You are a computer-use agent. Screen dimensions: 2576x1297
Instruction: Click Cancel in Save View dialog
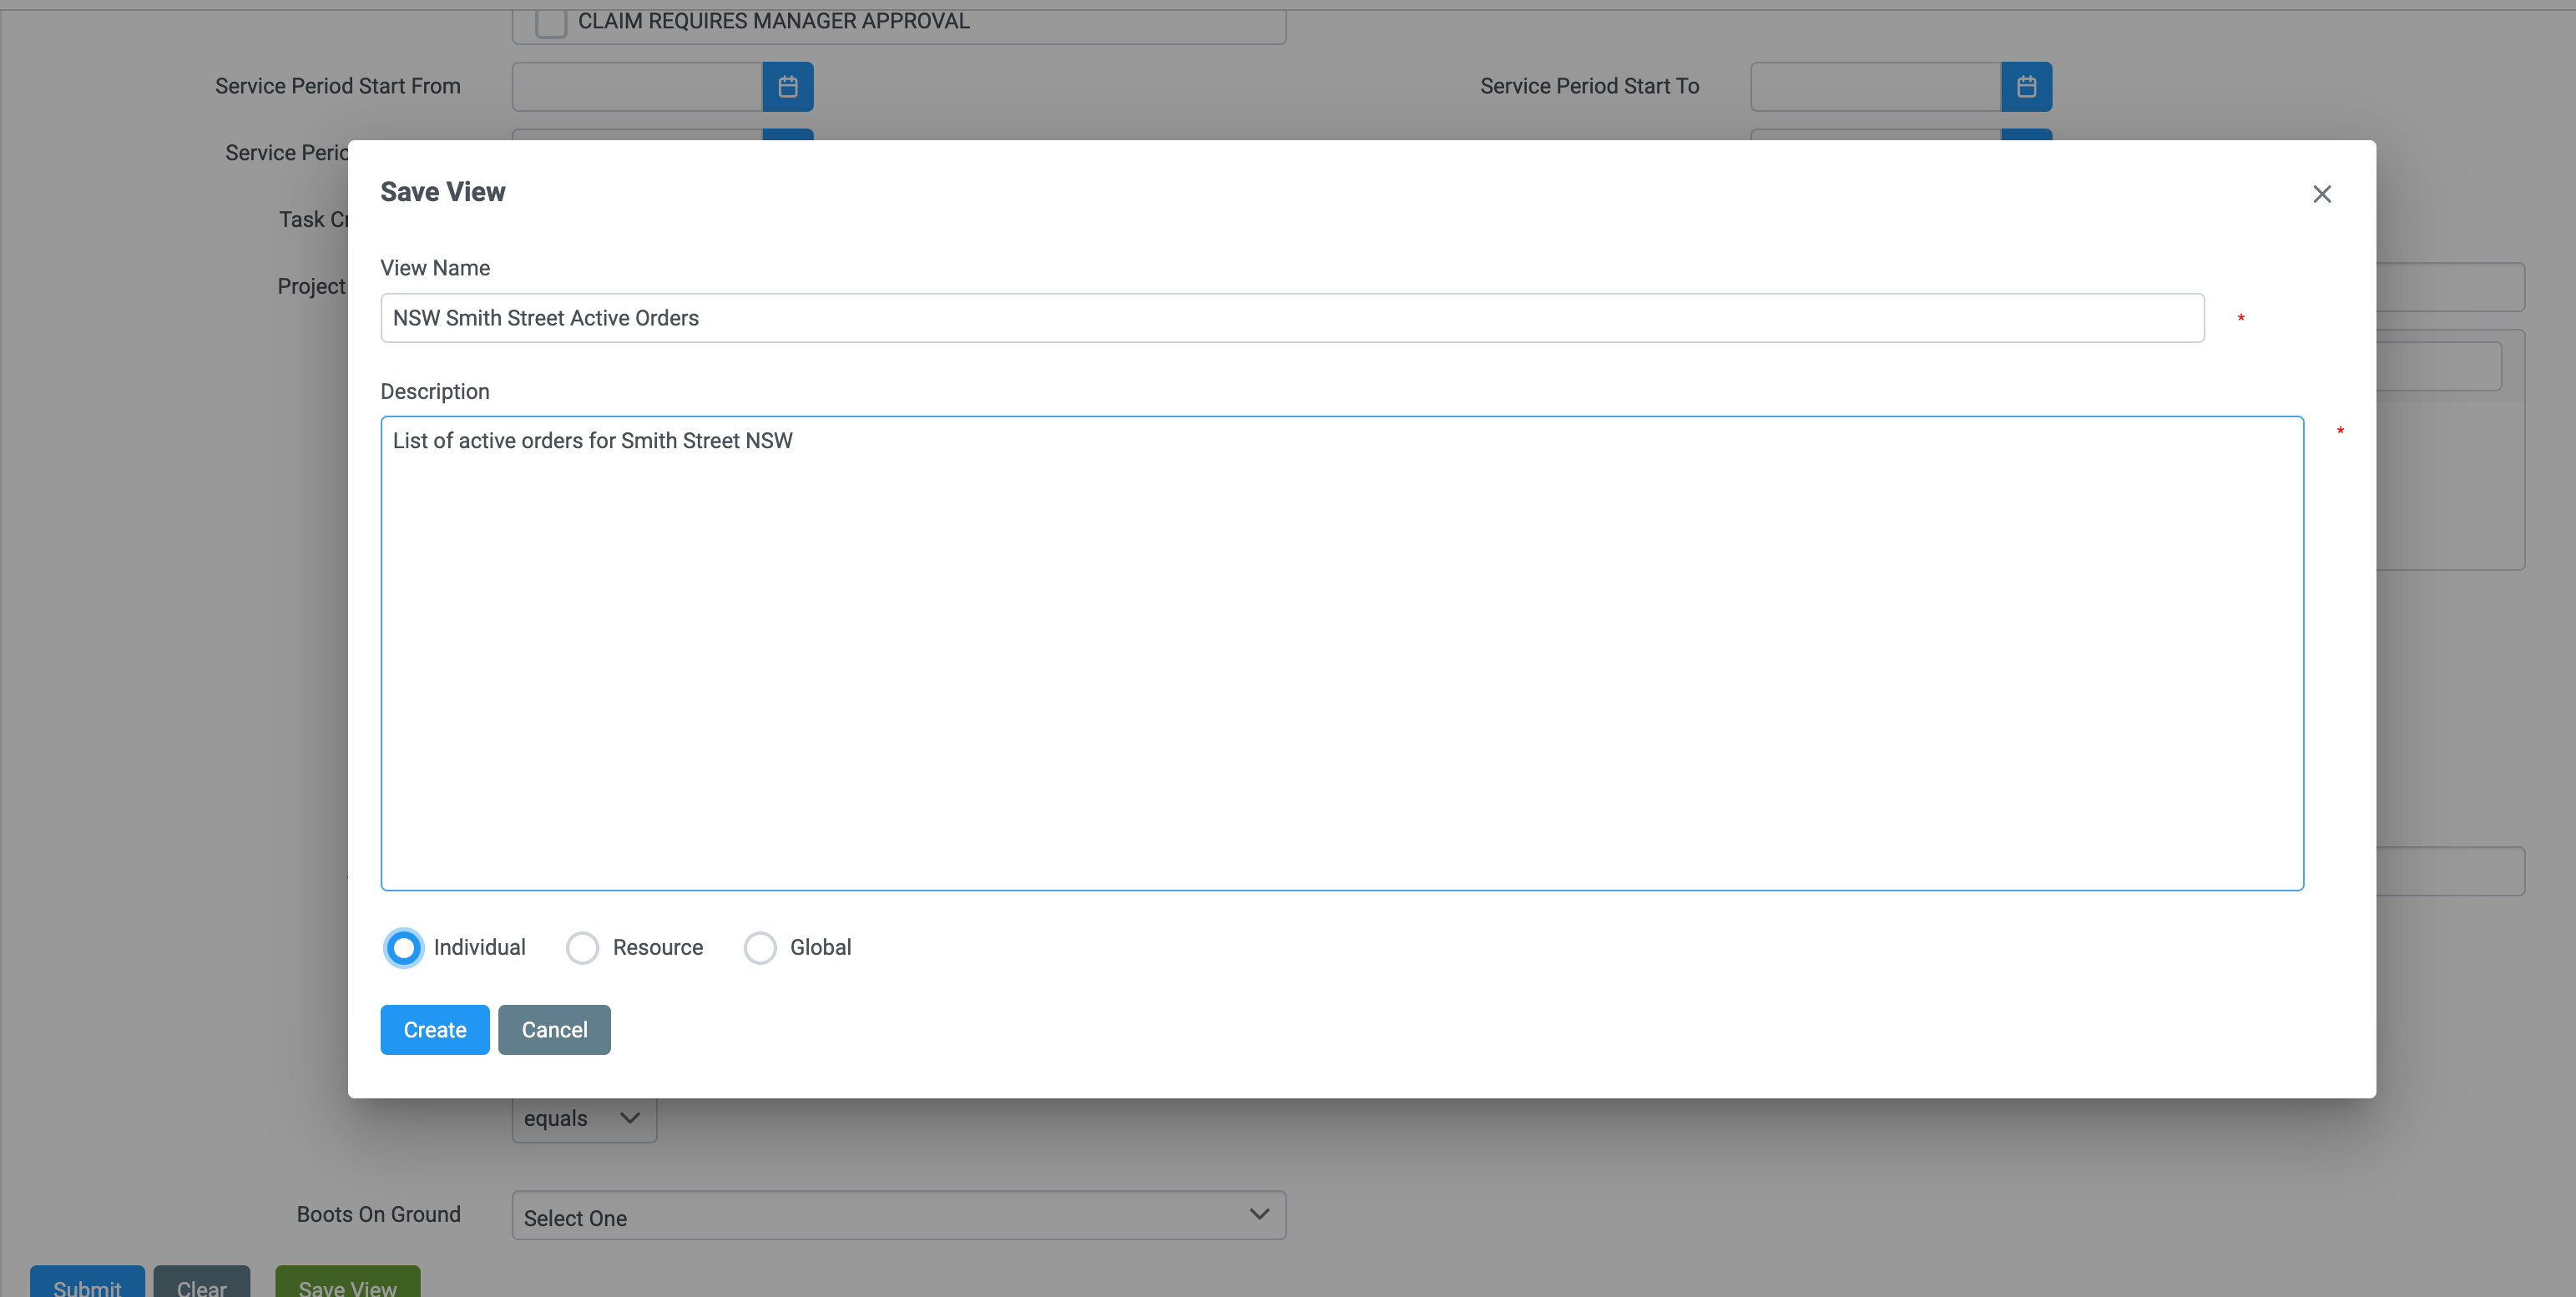pyautogui.click(x=554, y=1030)
